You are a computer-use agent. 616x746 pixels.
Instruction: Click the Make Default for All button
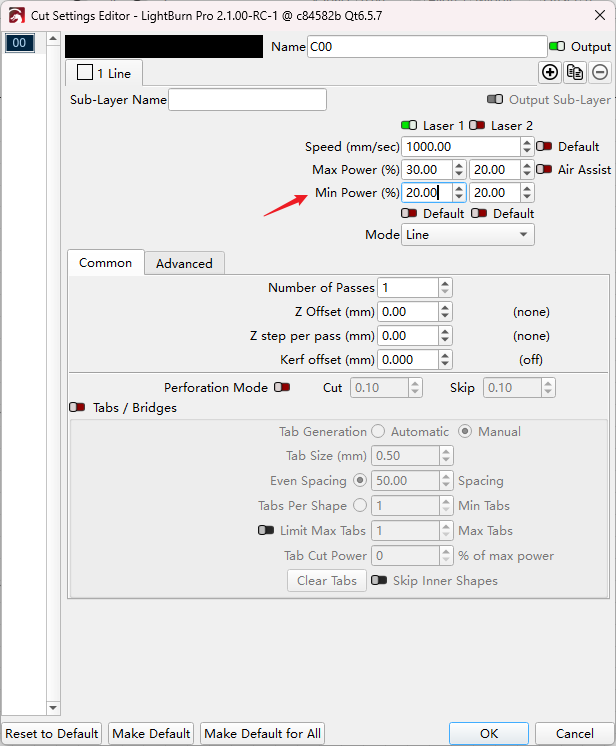(263, 733)
